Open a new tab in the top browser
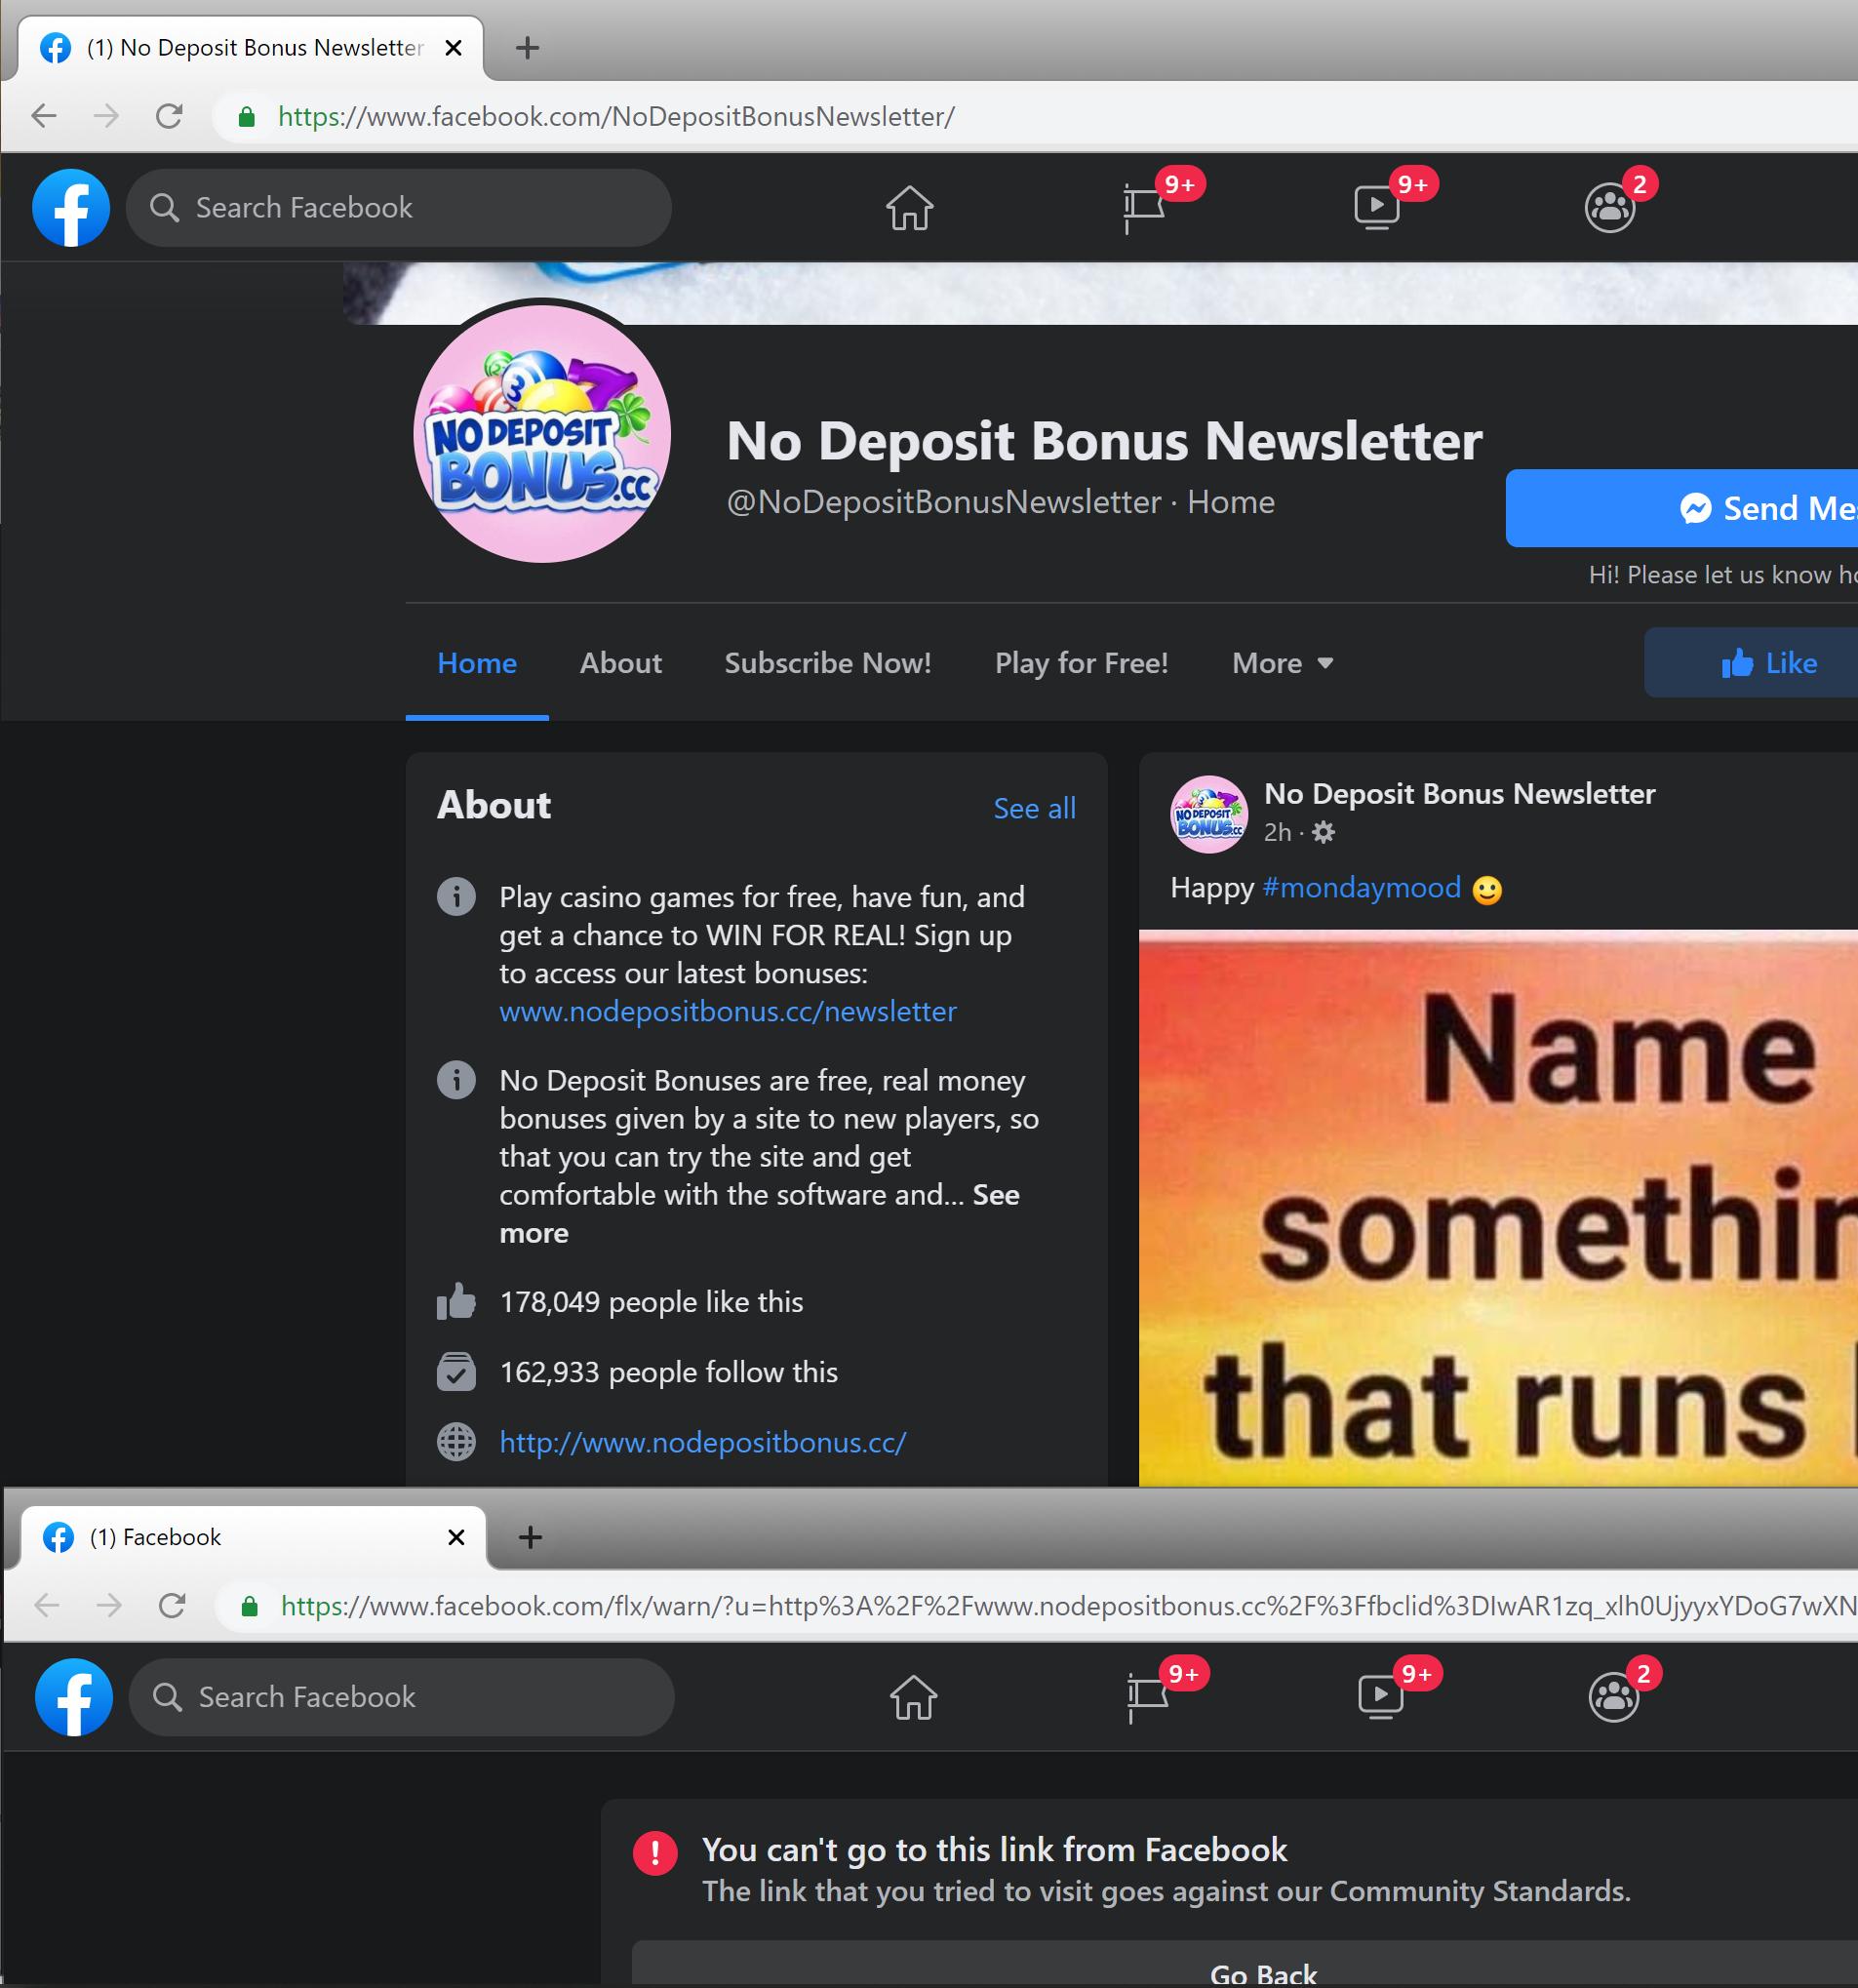Viewport: 1858px width, 1988px height. pos(527,47)
